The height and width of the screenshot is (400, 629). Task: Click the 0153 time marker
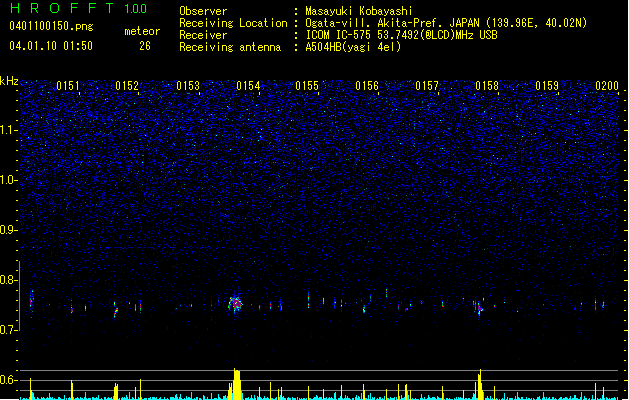[188, 86]
